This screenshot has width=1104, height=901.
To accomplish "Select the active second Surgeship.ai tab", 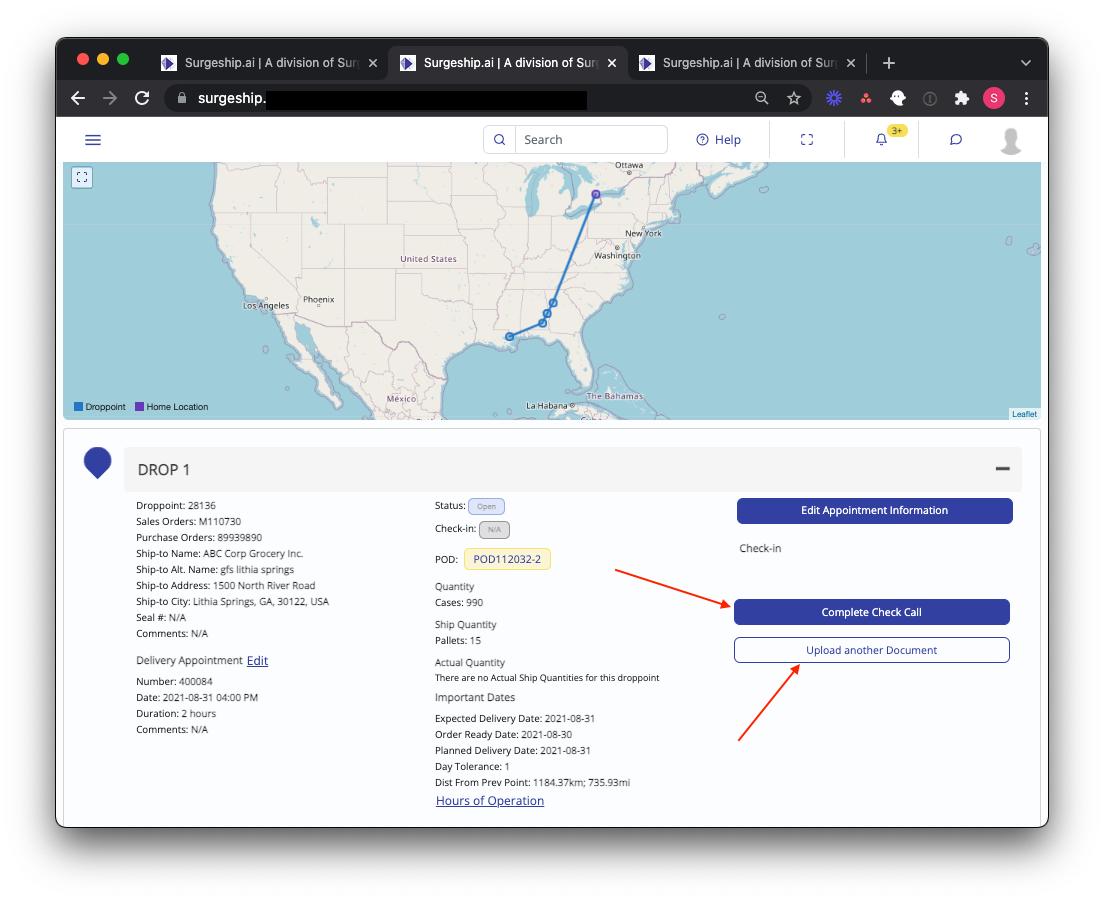I will 508,63.
